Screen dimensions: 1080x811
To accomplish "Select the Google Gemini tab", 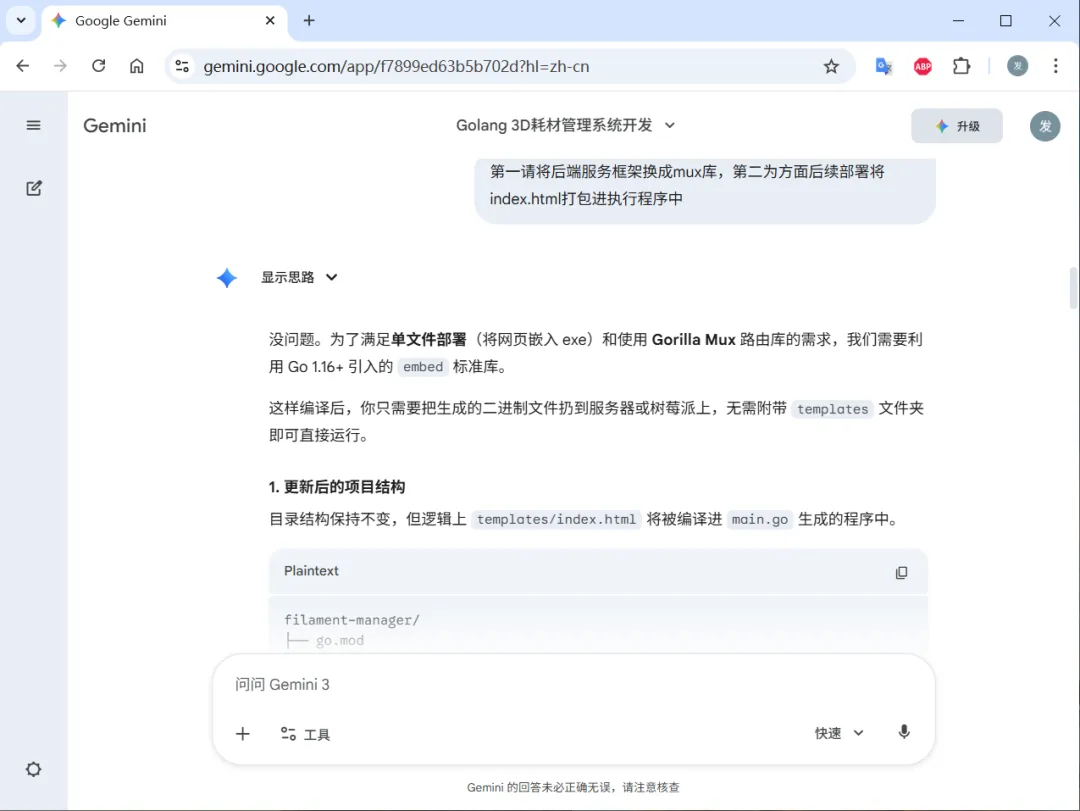I will (163, 21).
